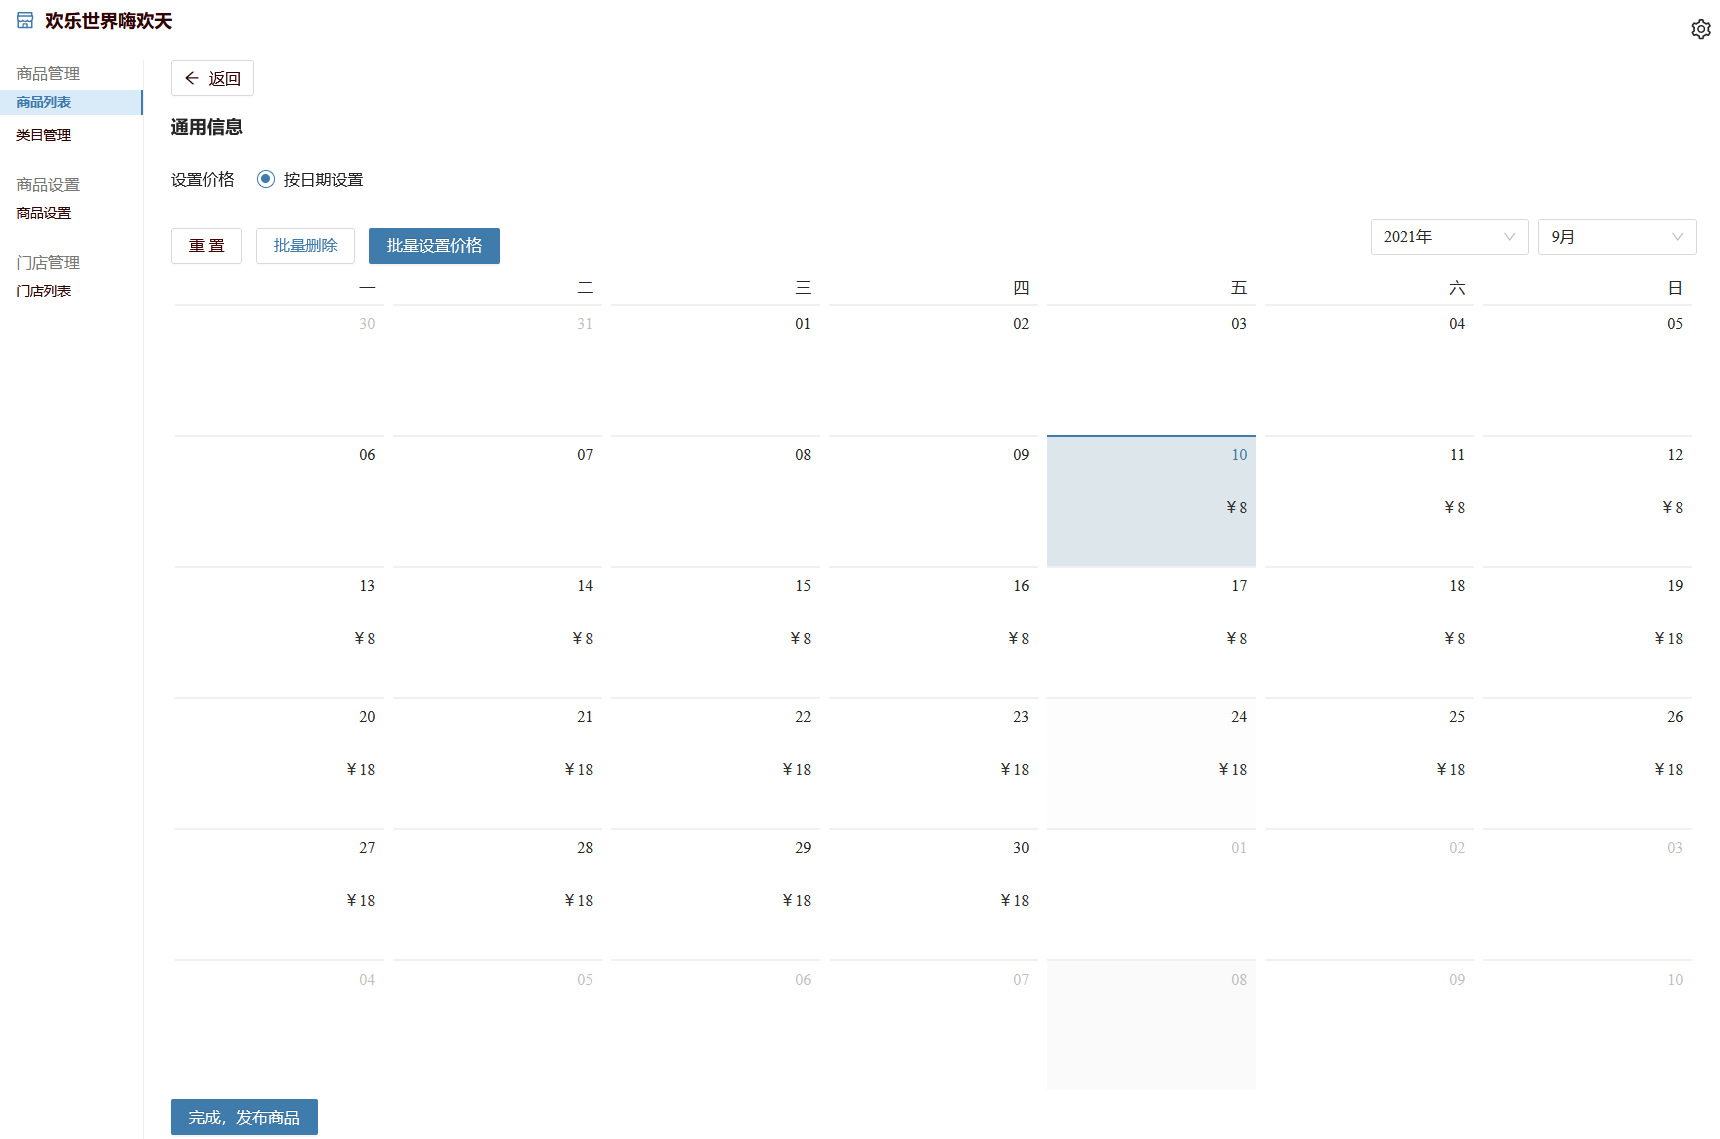Select calendar date 30 with ¥18

(933, 894)
